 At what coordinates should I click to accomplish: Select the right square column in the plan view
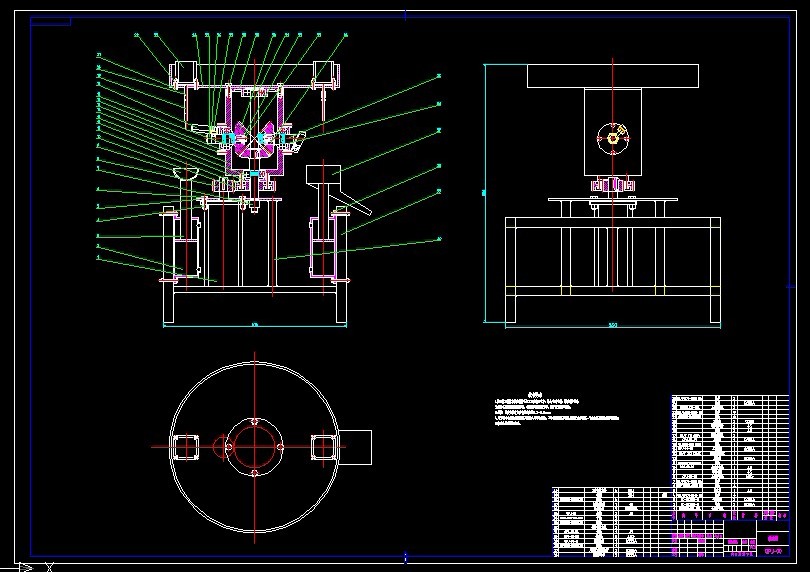coord(324,447)
